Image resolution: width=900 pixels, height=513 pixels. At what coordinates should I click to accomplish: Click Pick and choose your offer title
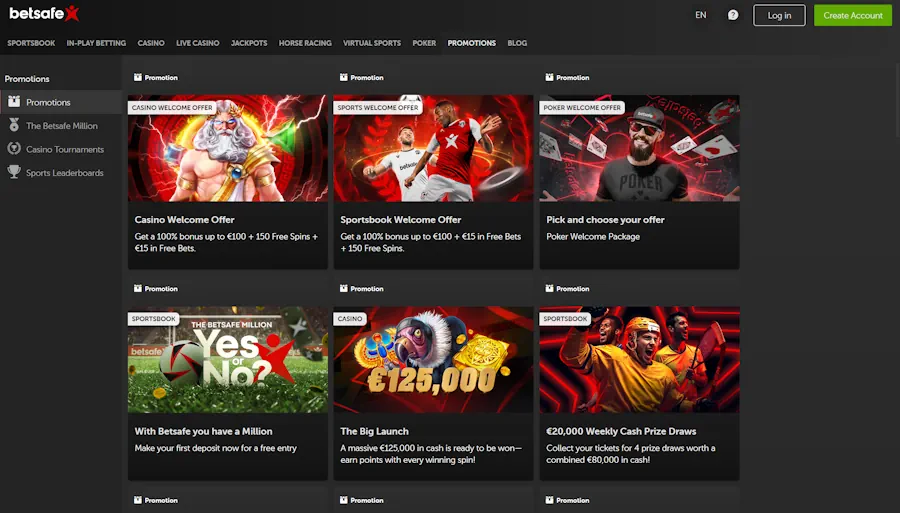tap(605, 220)
